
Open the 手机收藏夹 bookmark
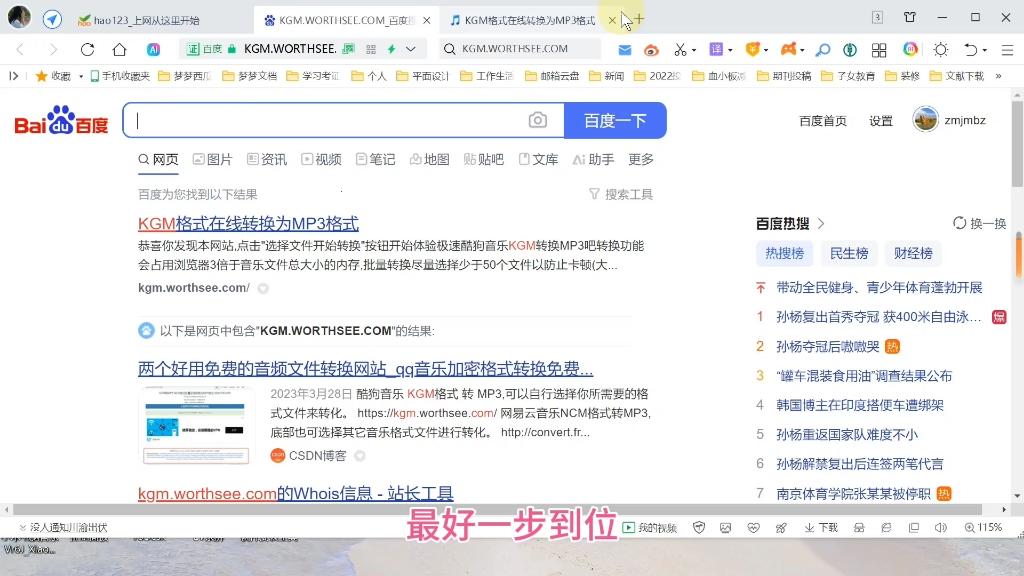[120, 76]
